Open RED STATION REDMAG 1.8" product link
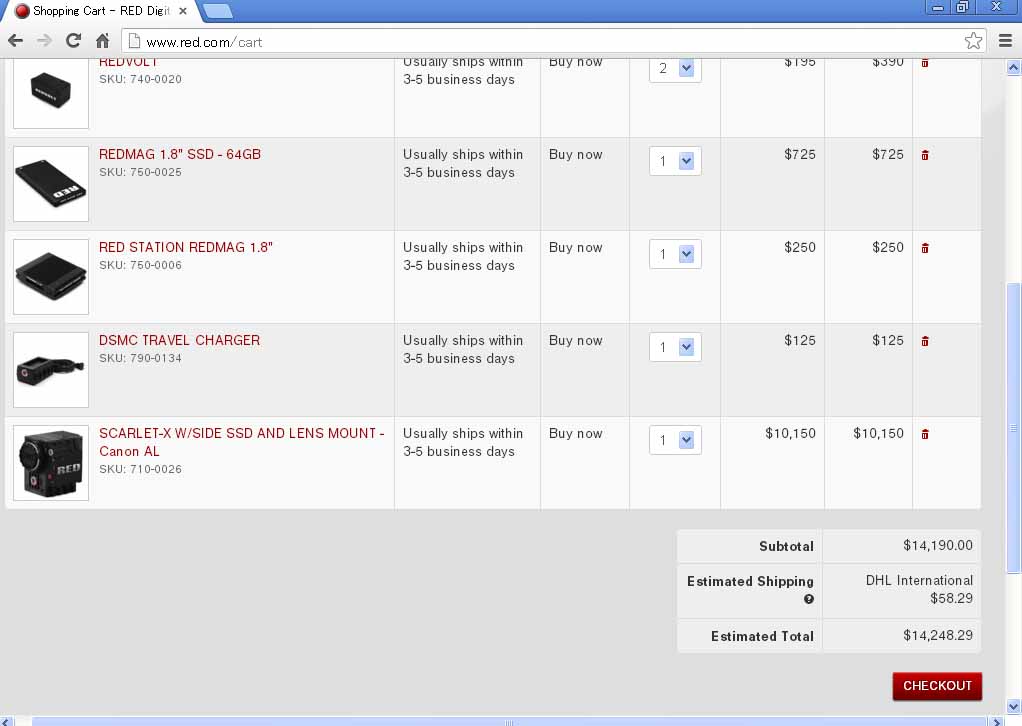The width and height of the screenshot is (1022, 726). tap(186, 248)
